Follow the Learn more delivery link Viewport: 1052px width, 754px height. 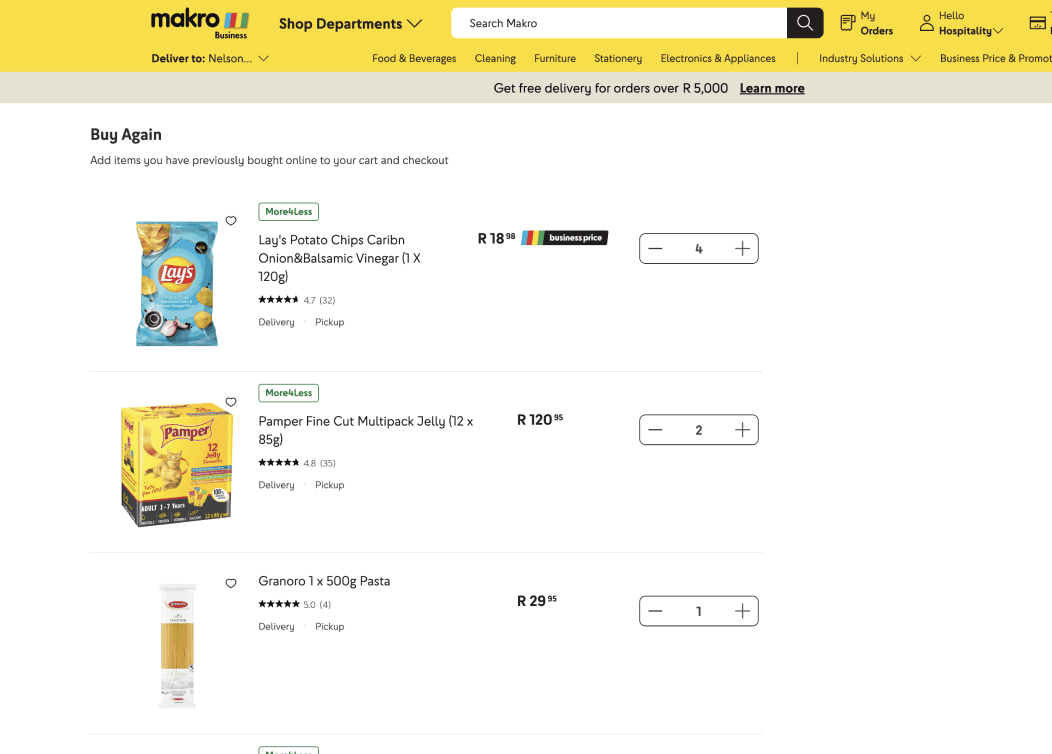click(772, 89)
